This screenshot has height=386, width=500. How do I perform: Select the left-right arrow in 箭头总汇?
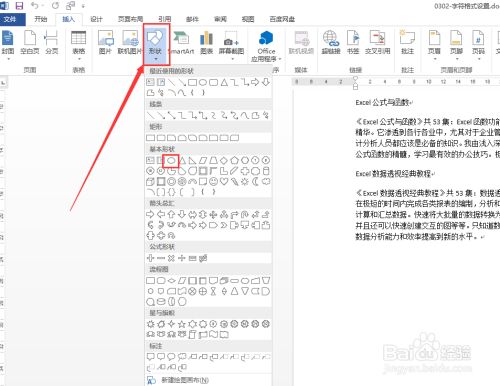(x=192, y=214)
